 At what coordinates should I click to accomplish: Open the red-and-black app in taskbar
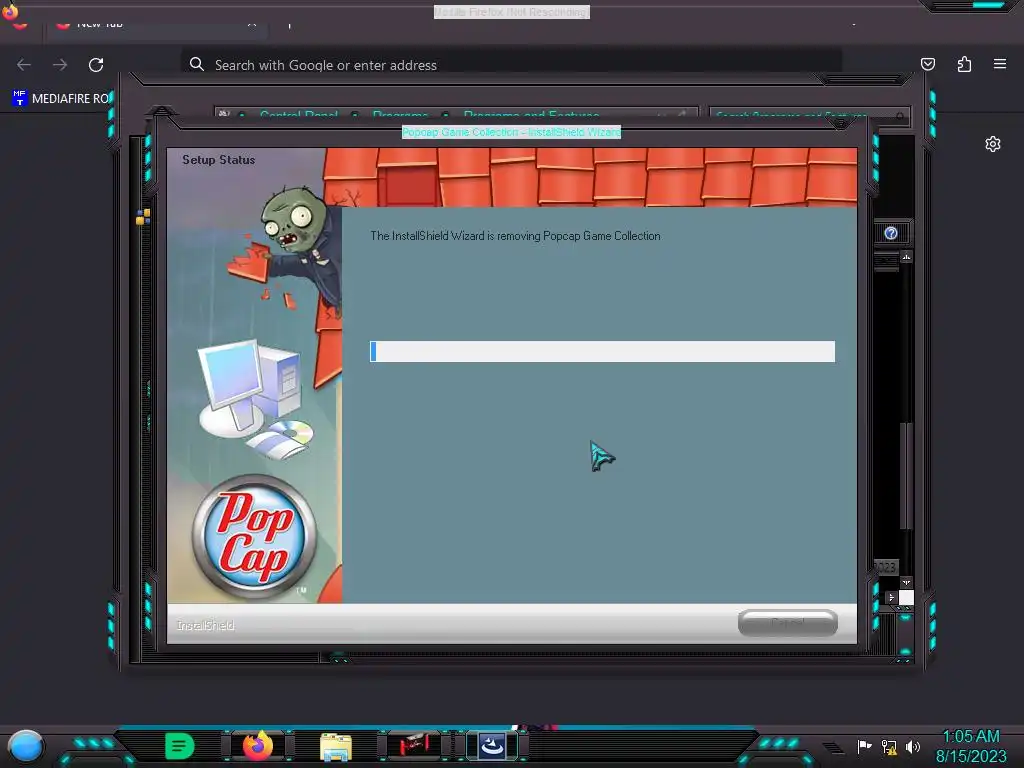point(413,745)
